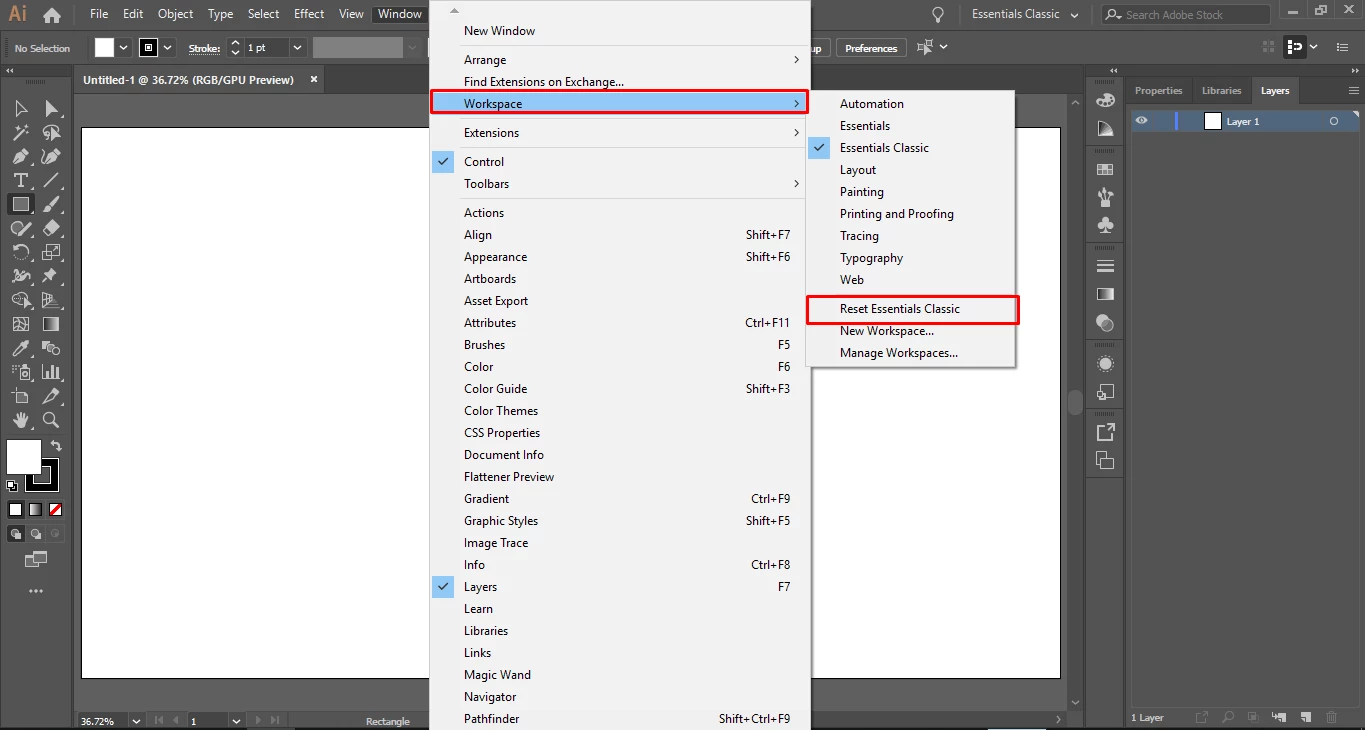Open the stroke weight dropdown arrow

coord(297,48)
